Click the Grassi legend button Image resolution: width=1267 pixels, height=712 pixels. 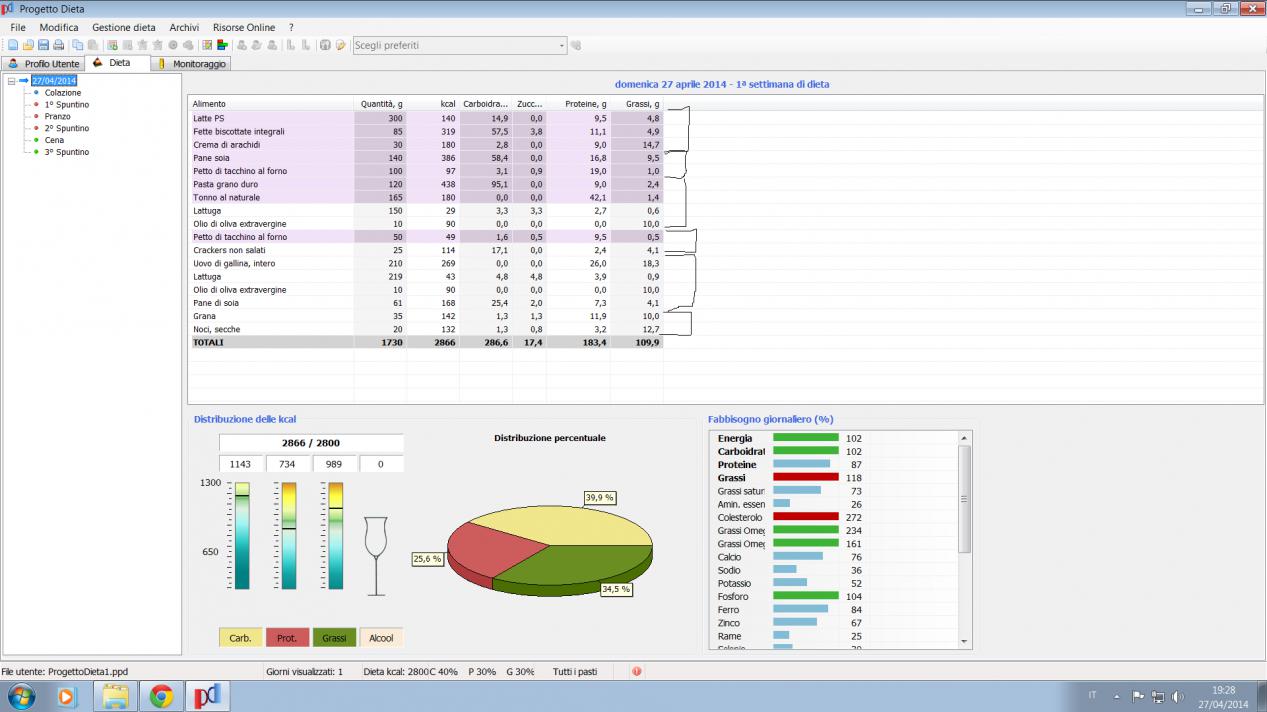click(x=334, y=638)
